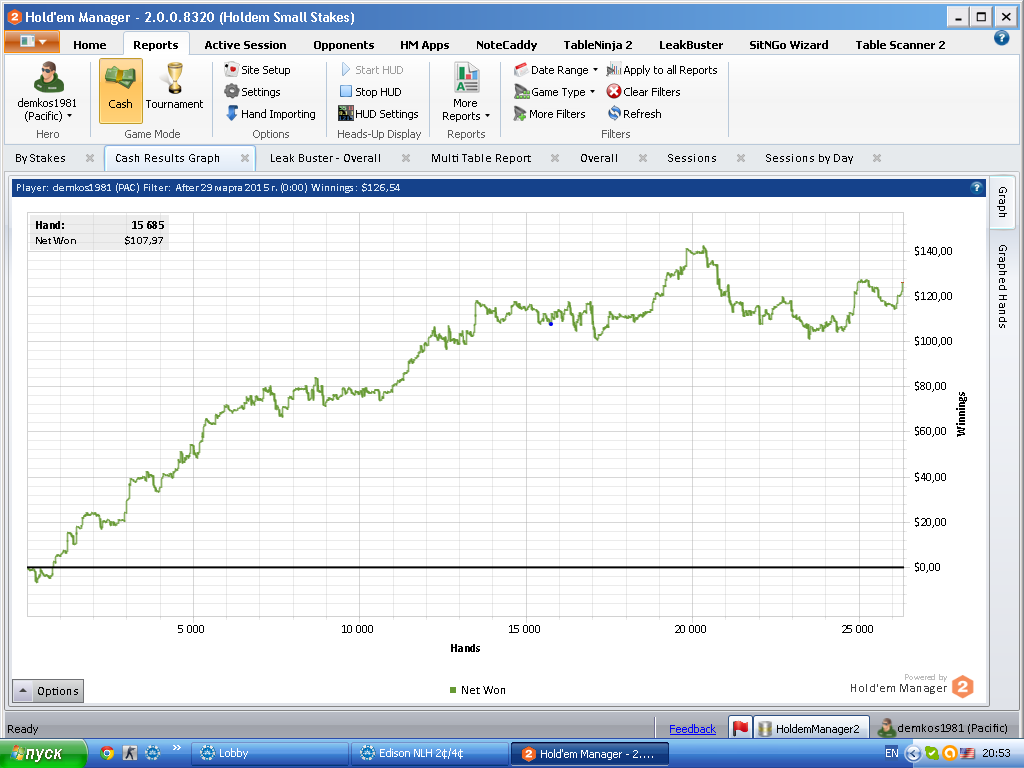
Task: Open Settings gear option
Action: 252,92
